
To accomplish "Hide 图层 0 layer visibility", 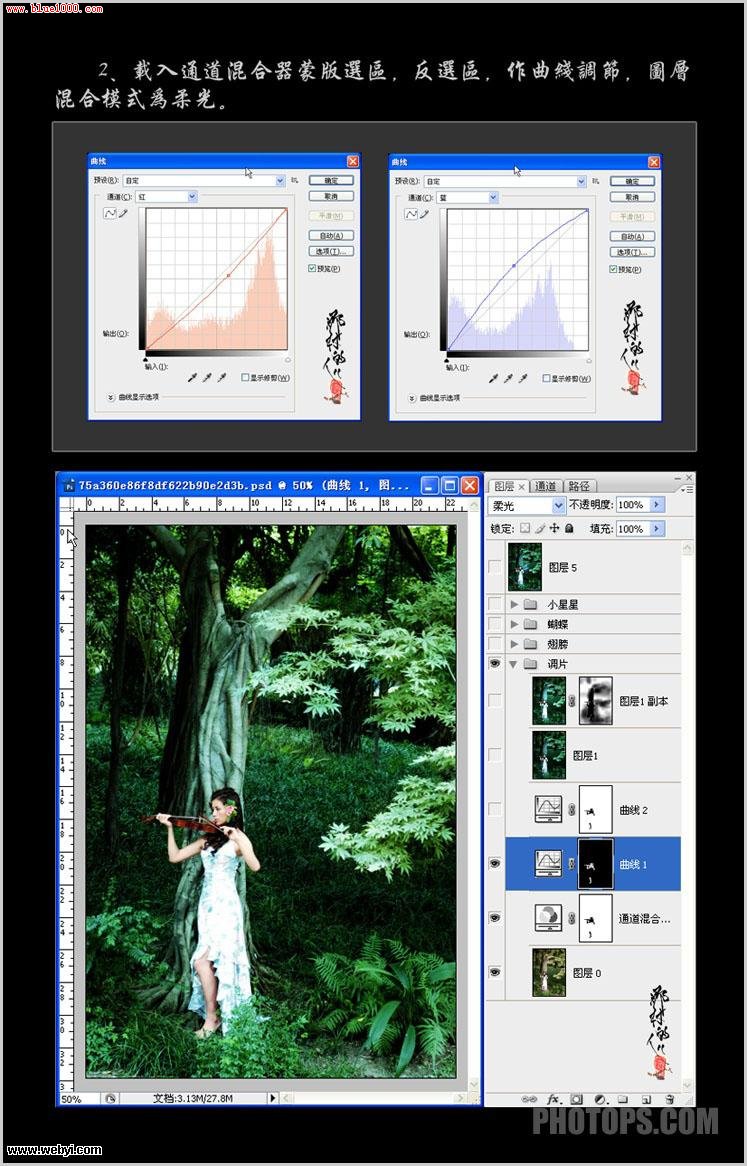I will 495,972.
